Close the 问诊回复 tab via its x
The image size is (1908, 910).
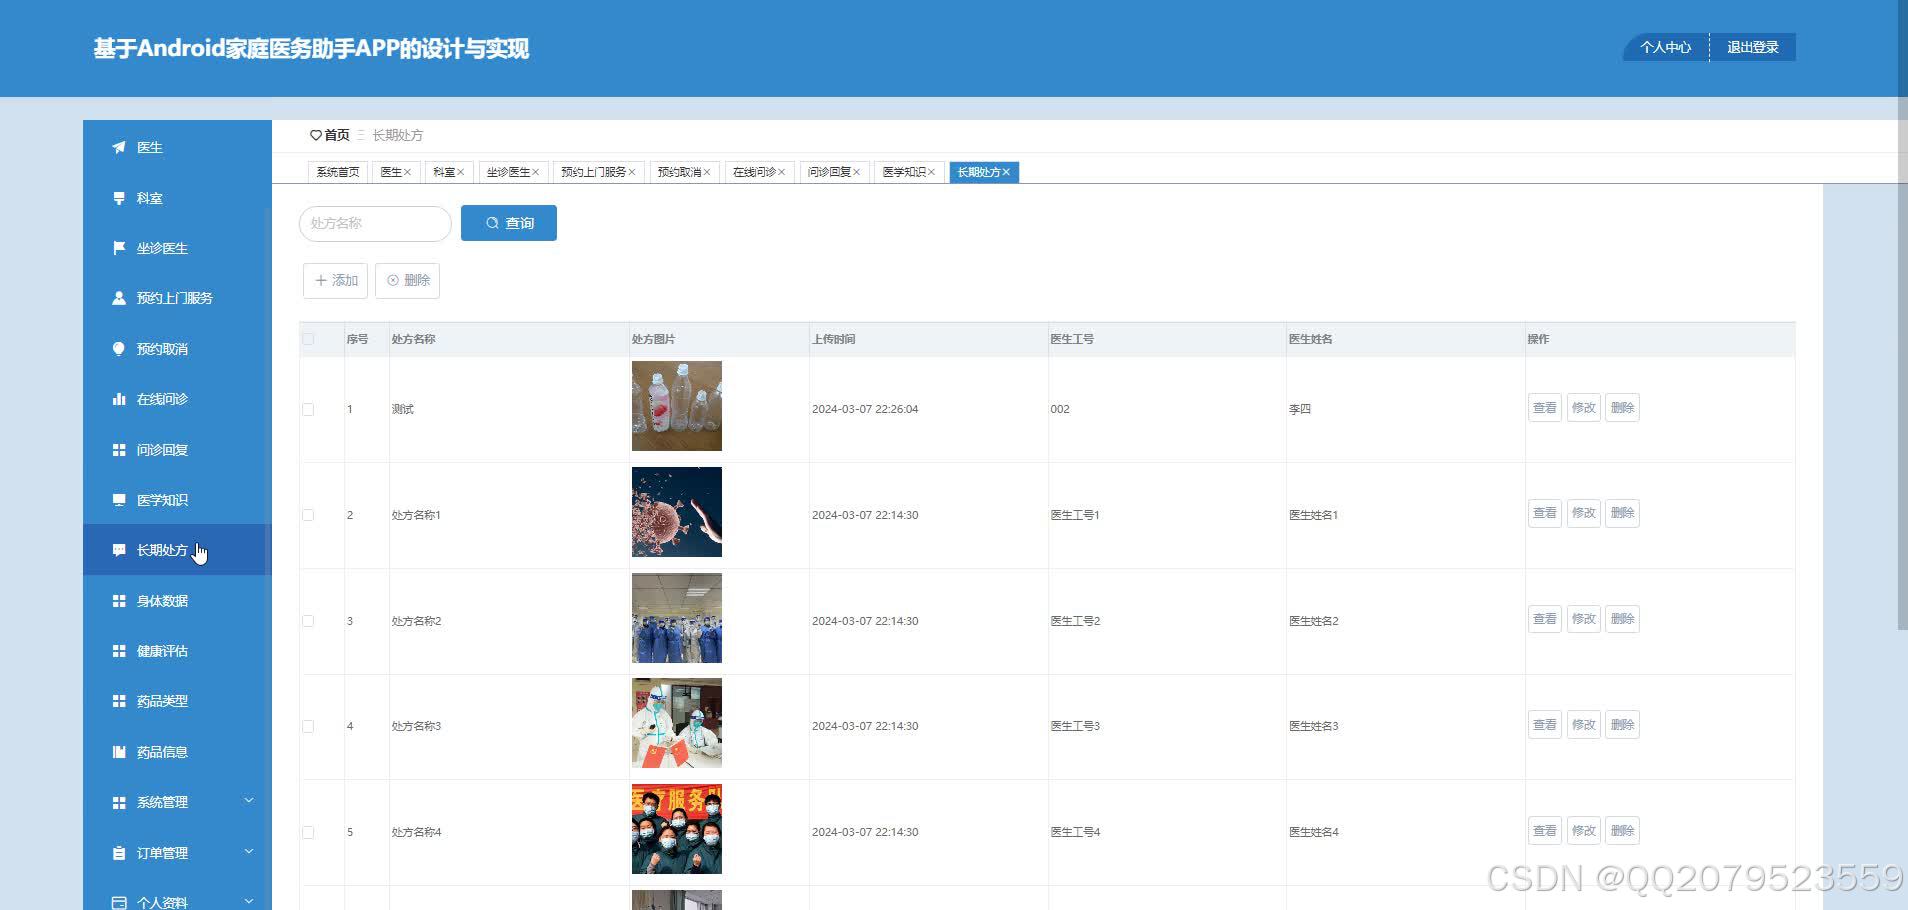click(x=857, y=172)
